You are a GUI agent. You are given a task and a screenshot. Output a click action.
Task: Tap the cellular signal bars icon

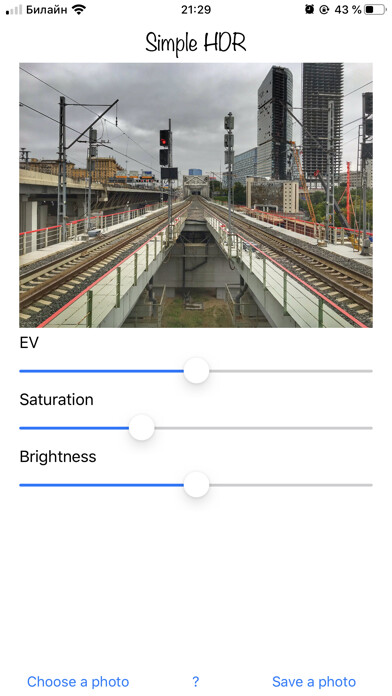point(14,9)
